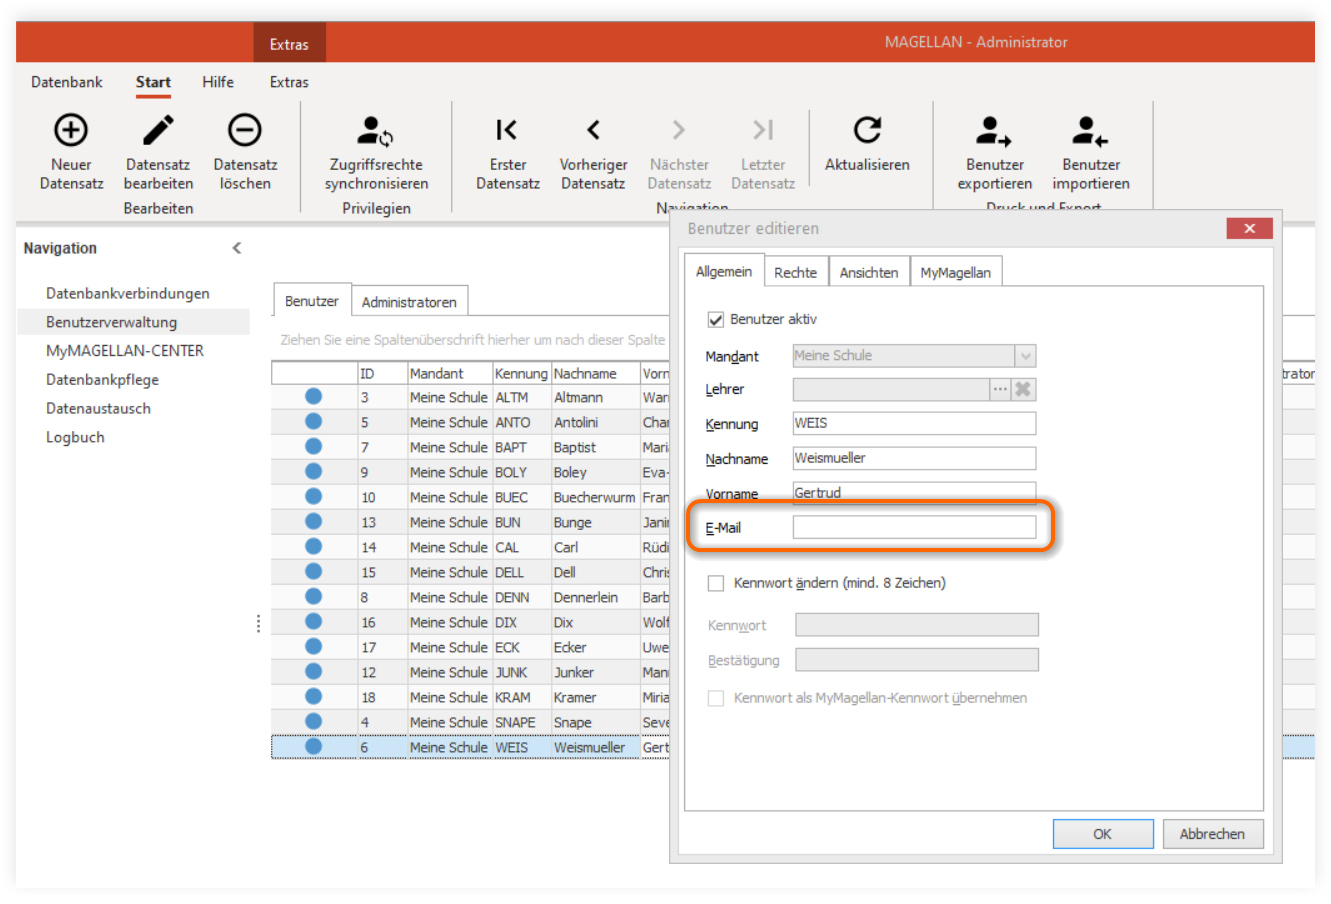
Task: Click Benutzer exportieren icon
Action: point(994,131)
